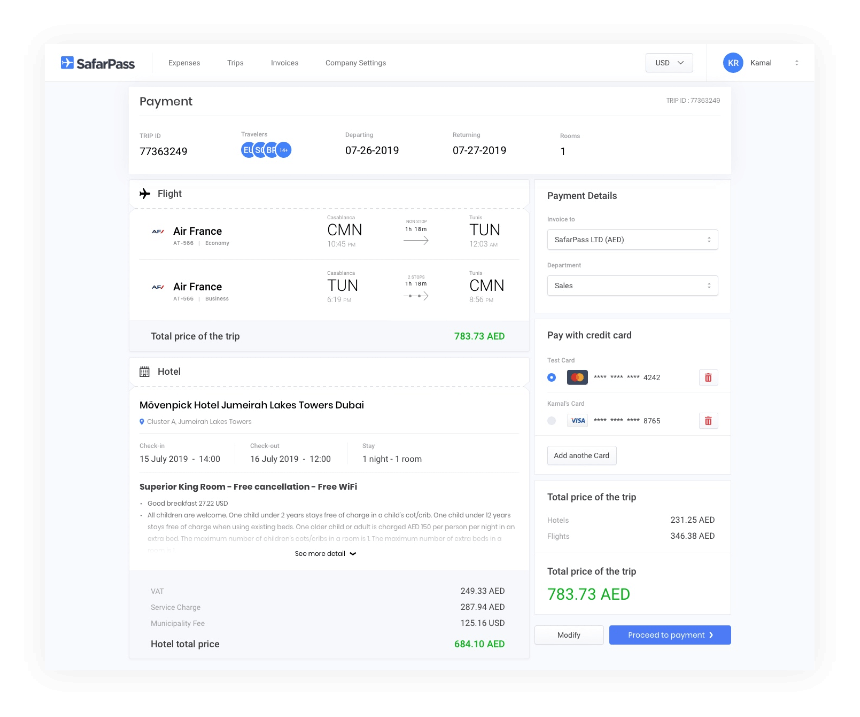The image size is (860, 717).
Task: Click the hotel building icon beside Hotel
Action: (x=144, y=372)
